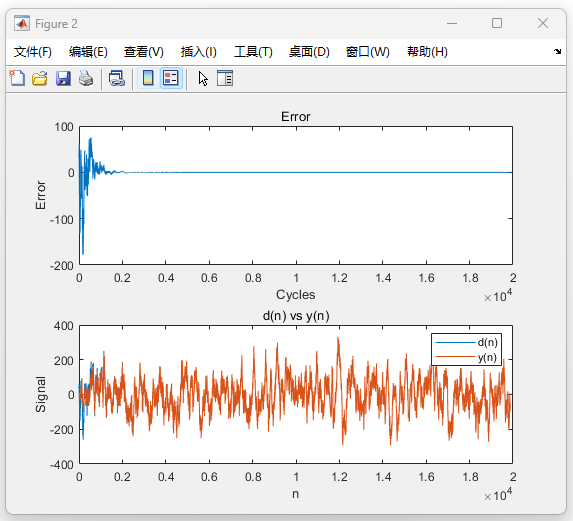
Task: Open file using the folder icon
Action: point(39,78)
